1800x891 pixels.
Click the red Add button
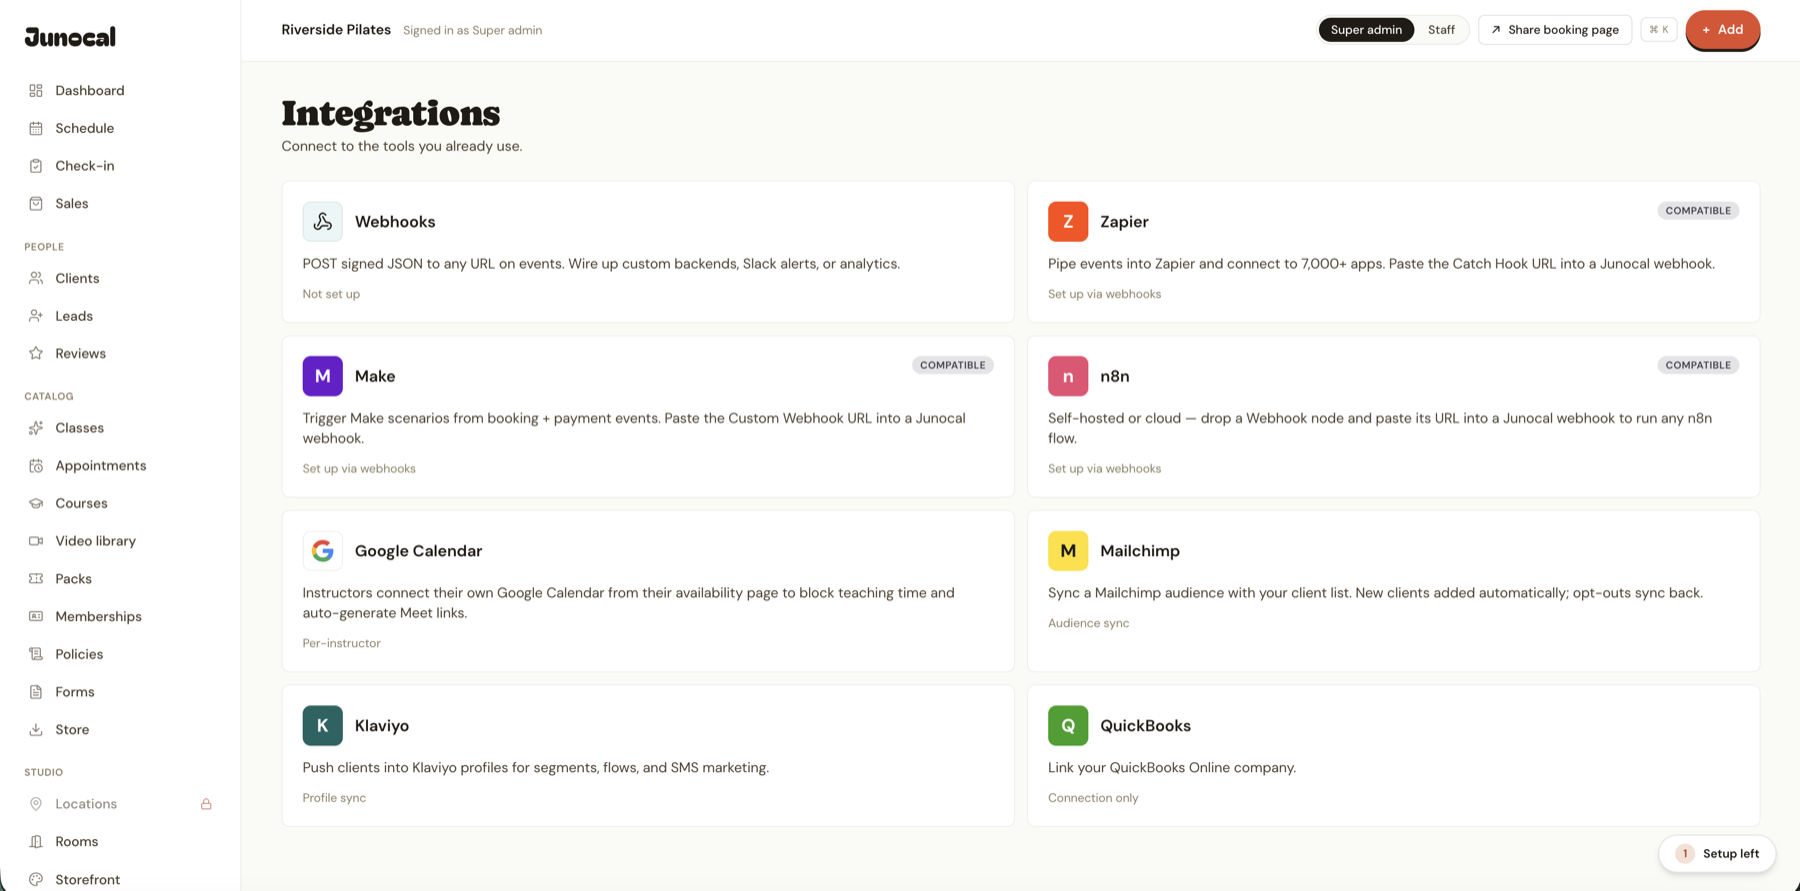[1722, 30]
